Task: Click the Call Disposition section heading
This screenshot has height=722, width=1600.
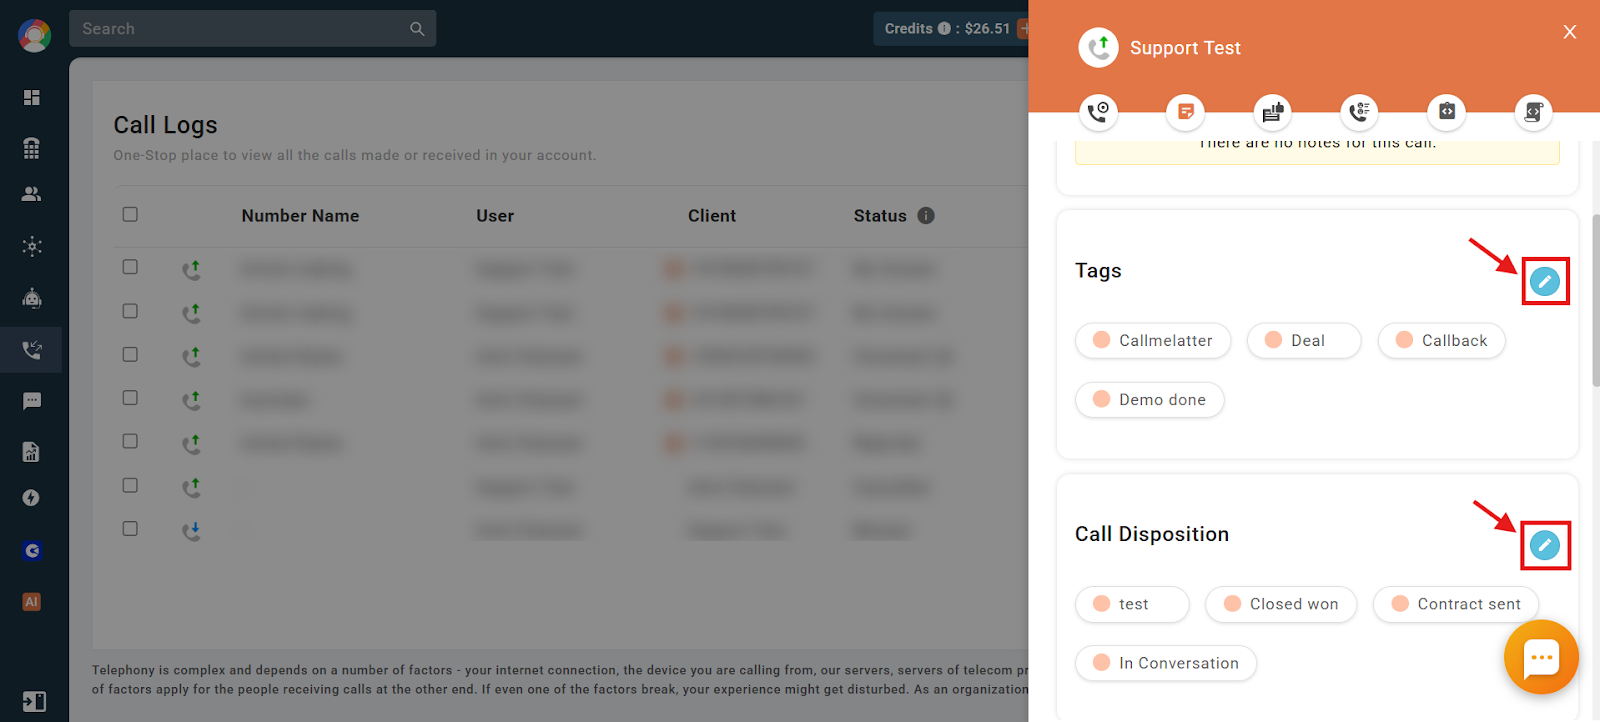Action: pyautogui.click(x=1152, y=534)
